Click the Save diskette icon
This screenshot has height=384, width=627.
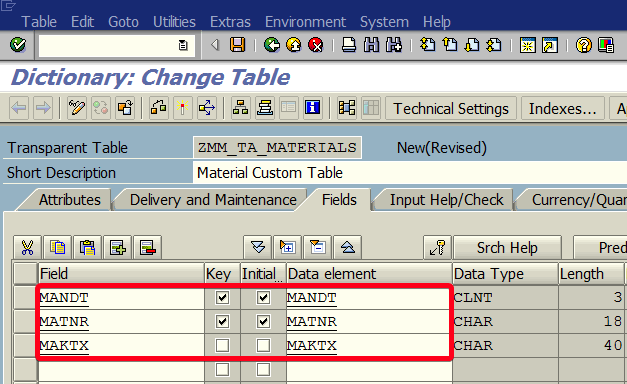pos(238,45)
